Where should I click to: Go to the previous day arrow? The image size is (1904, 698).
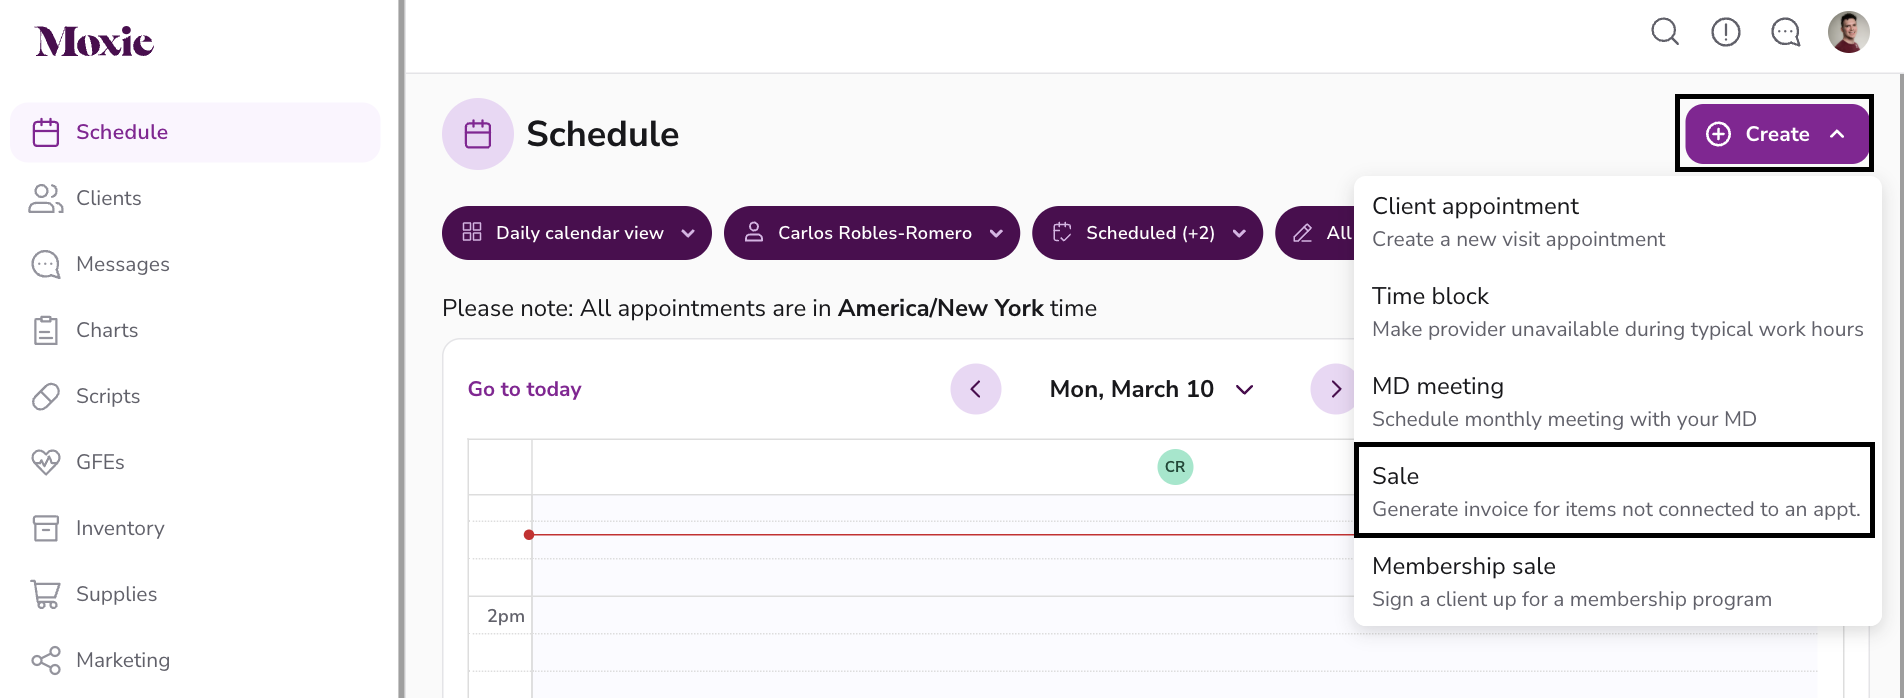coord(976,389)
